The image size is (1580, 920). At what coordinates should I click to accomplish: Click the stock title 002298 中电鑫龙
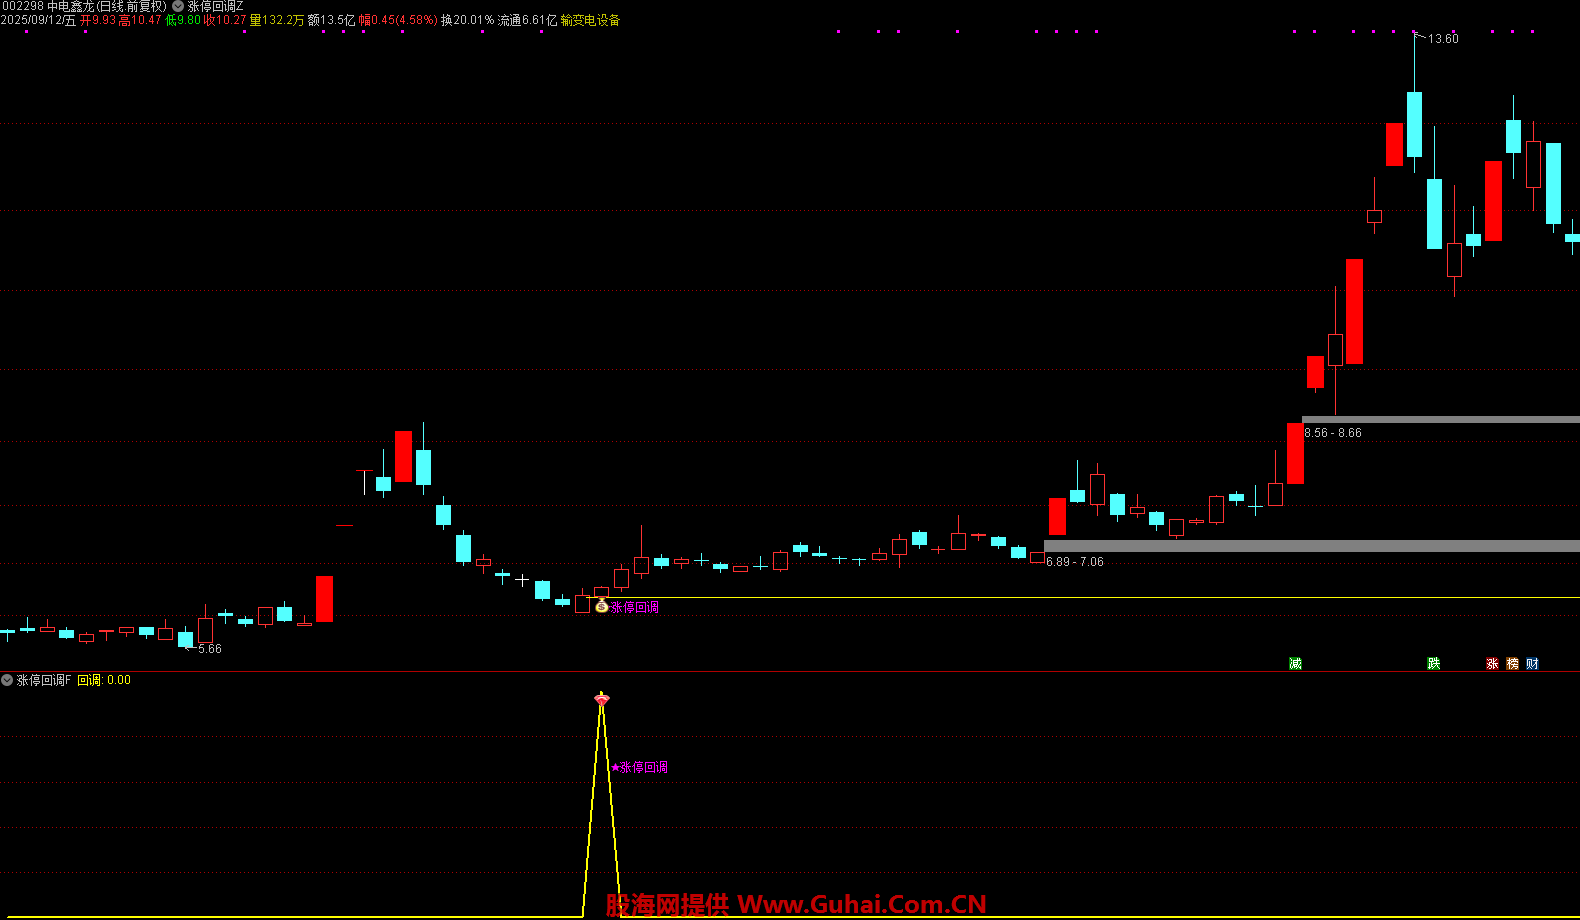click(x=49, y=6)
